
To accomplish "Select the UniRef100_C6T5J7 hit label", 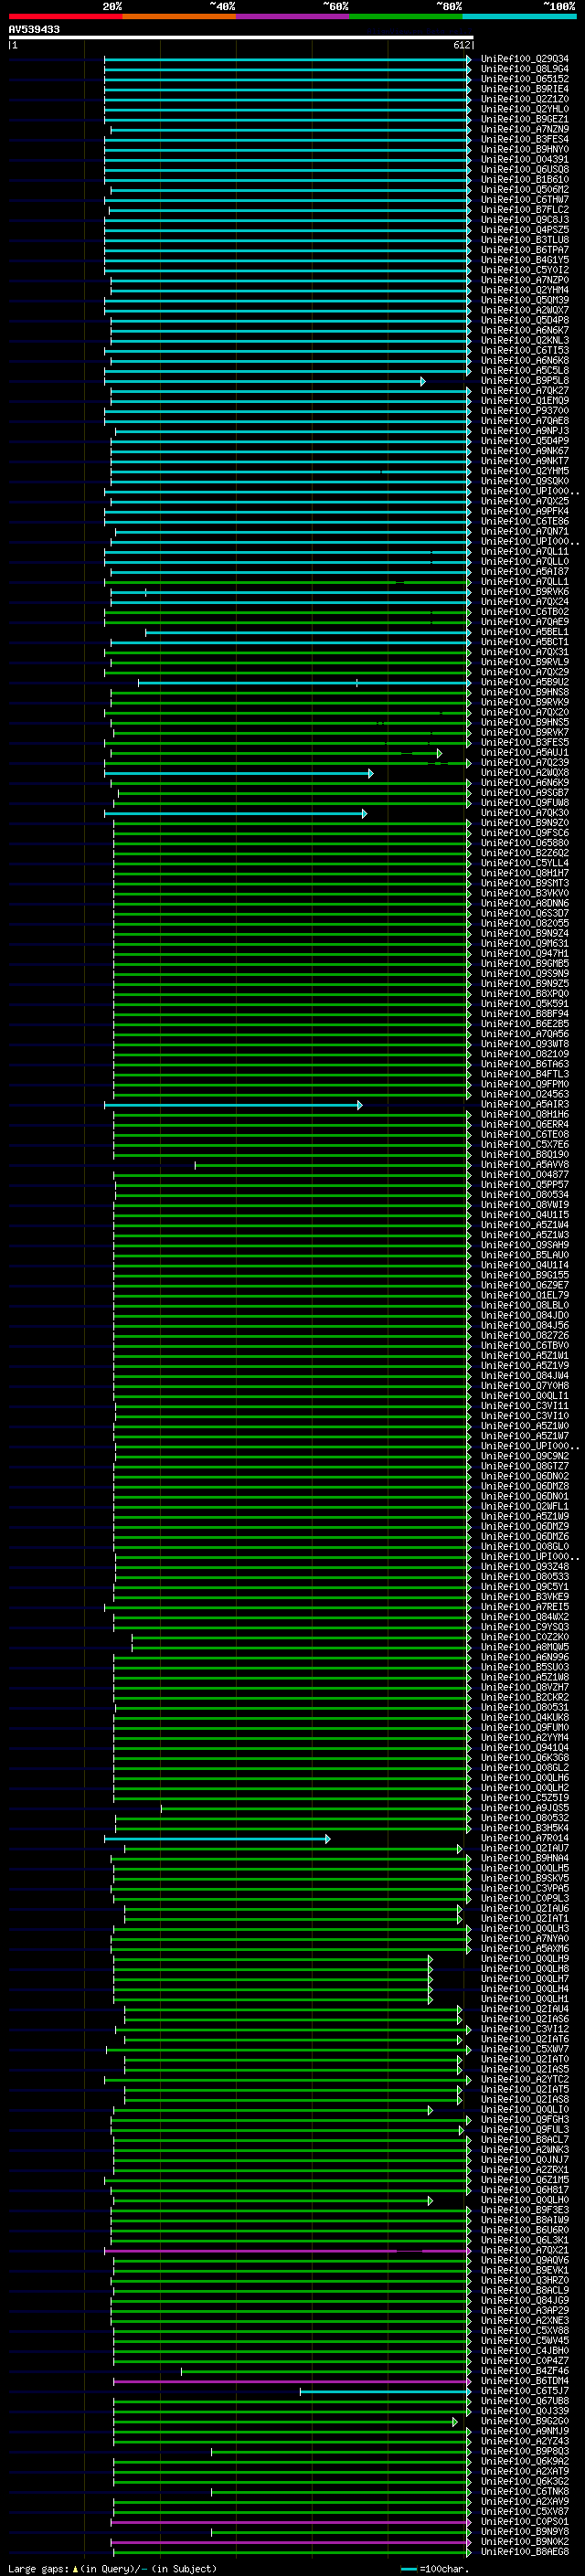I will coord(524,2391).
